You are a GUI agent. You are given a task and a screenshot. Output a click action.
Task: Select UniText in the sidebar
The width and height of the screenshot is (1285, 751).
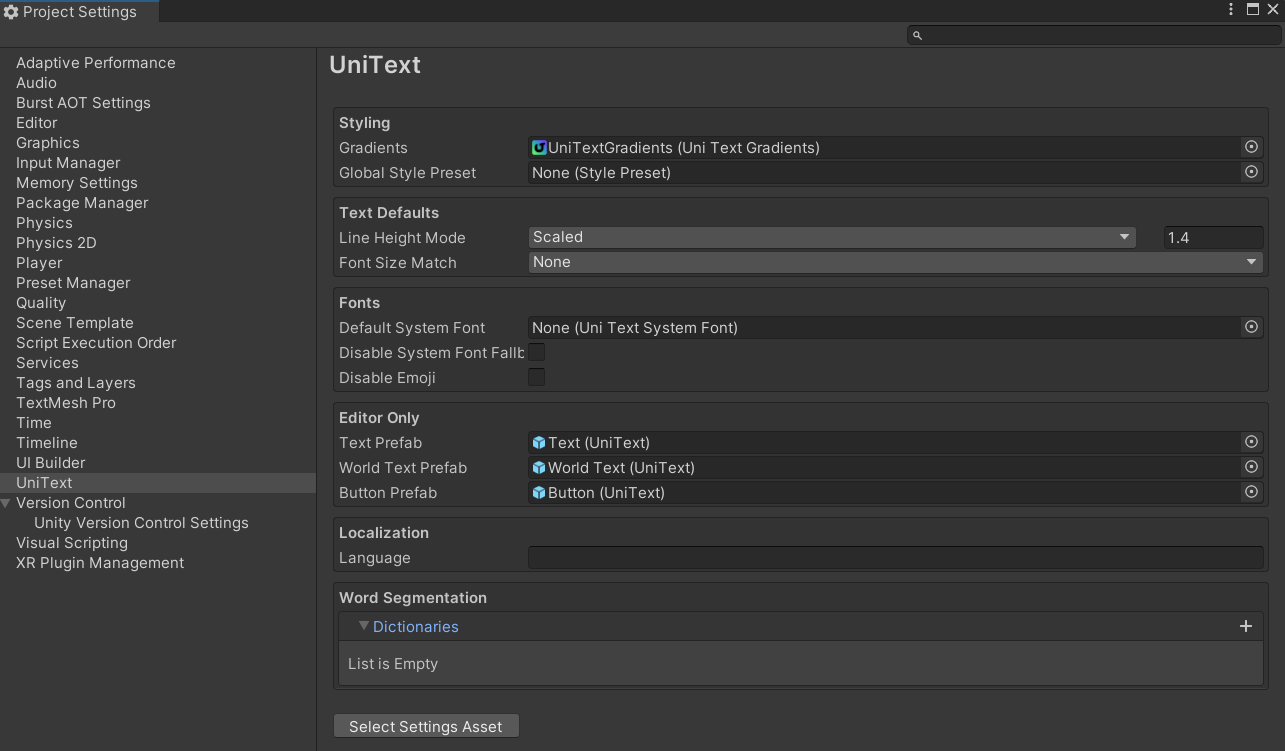coord(158,483)
